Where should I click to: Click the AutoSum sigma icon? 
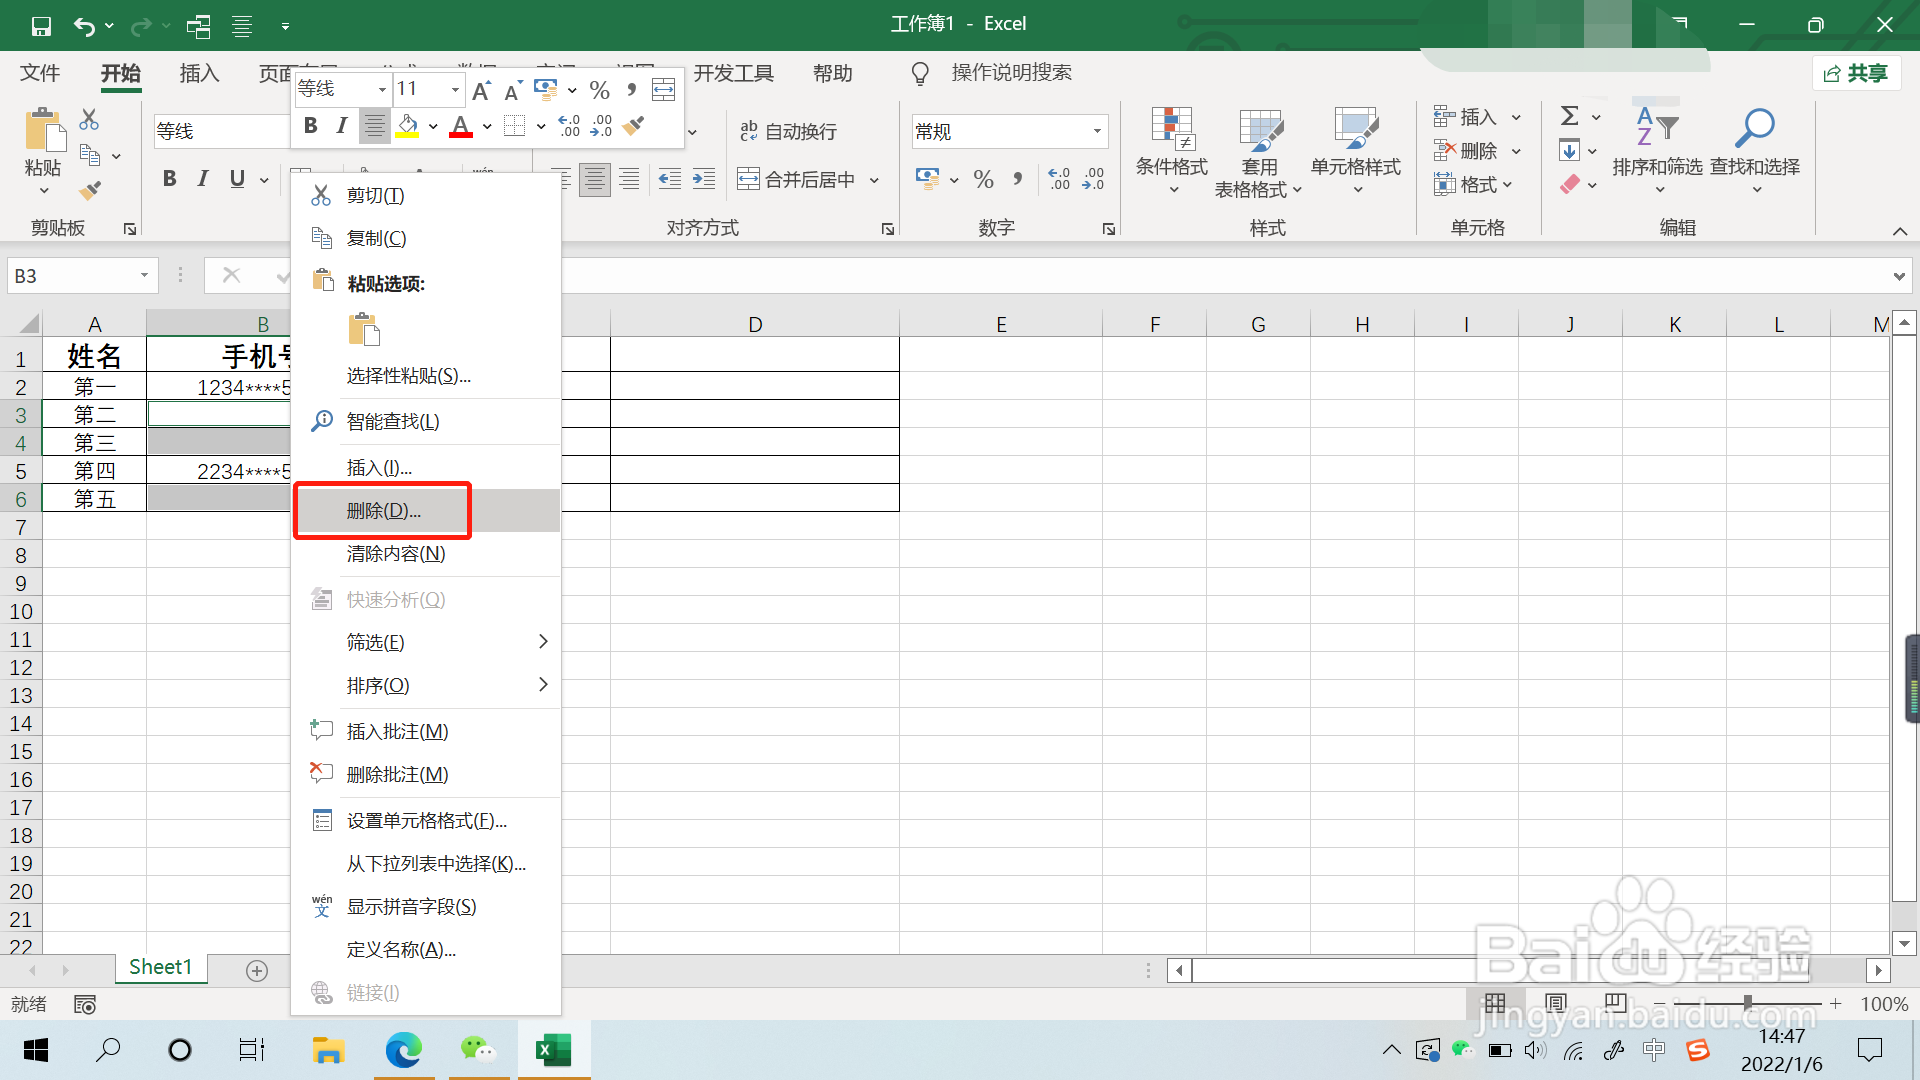(1570, 116)
